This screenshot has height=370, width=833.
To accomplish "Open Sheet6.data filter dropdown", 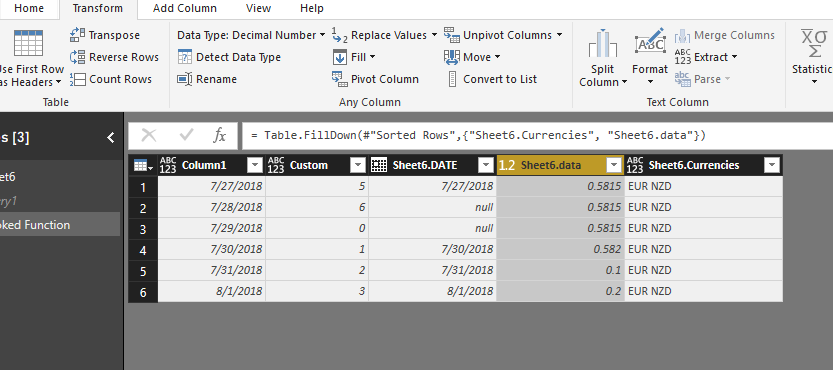I will [x=614, y=165].
